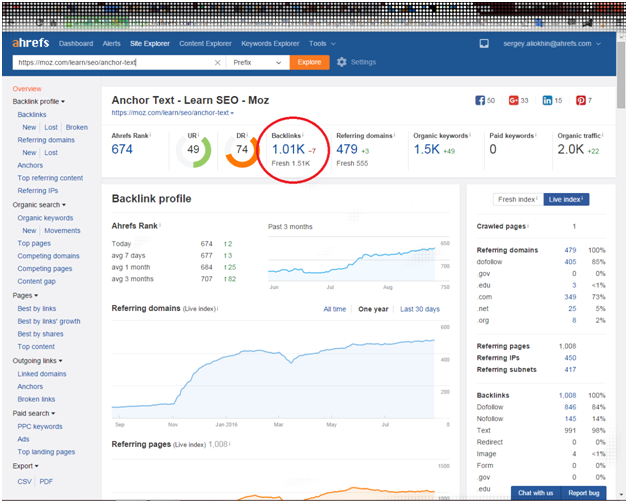Screen dimensions: 628x503
Task: Click the orange Explore button
Action: tap(309, 62)
